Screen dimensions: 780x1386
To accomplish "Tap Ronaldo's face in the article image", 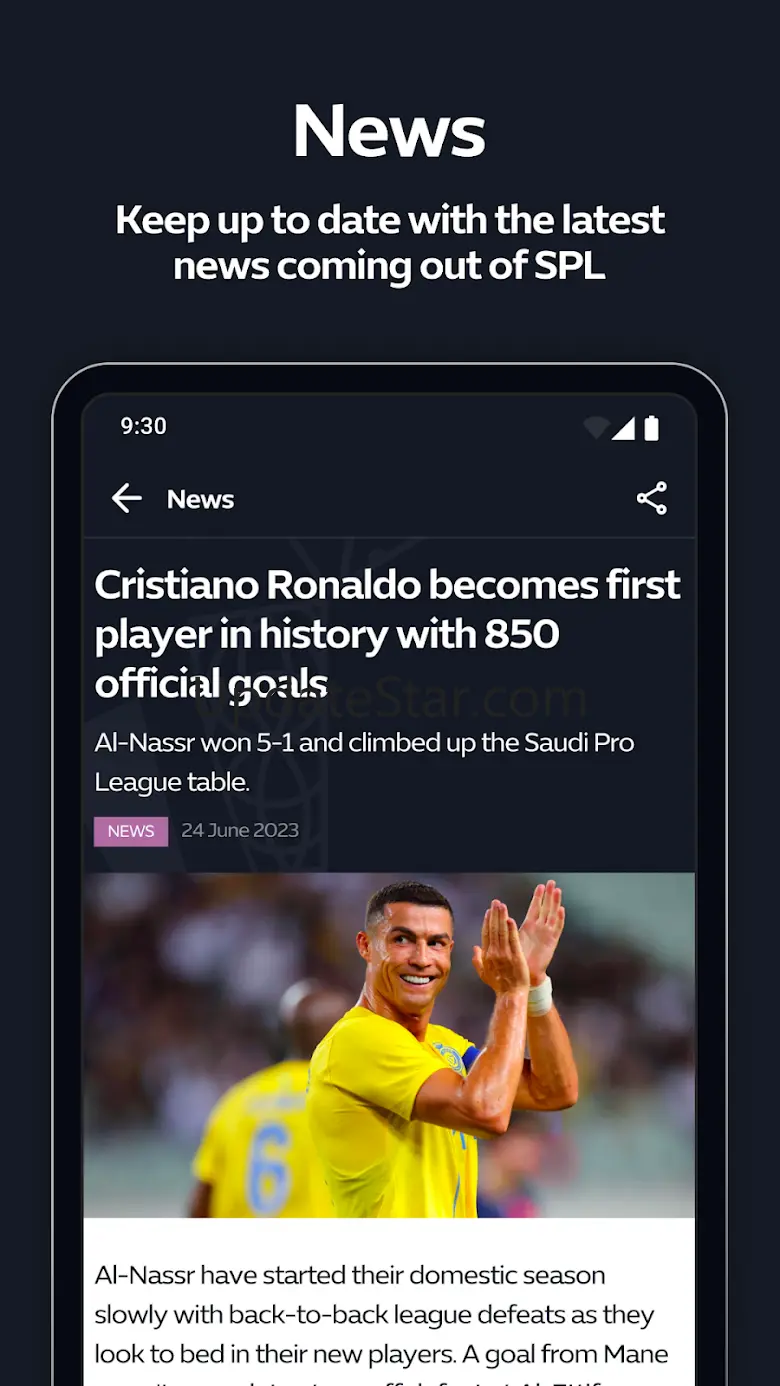I will pos(409,948).
